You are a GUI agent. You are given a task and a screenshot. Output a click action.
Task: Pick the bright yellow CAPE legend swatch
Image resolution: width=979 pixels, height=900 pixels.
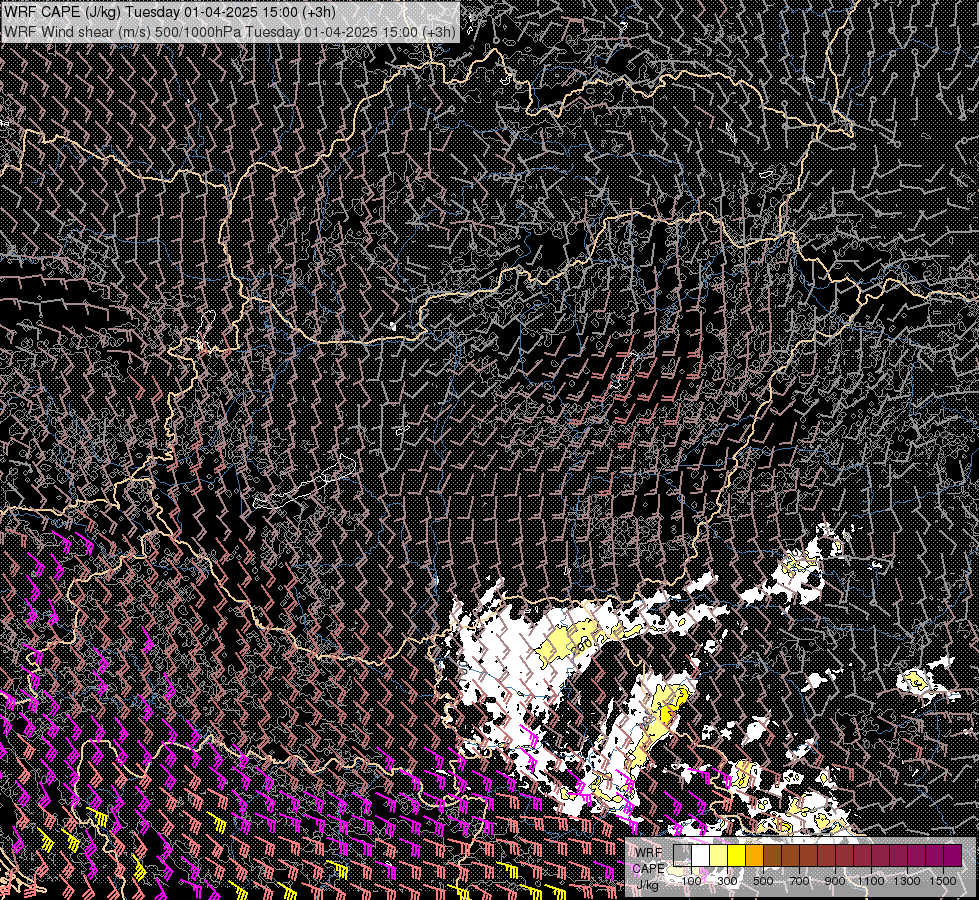(737, 855)
